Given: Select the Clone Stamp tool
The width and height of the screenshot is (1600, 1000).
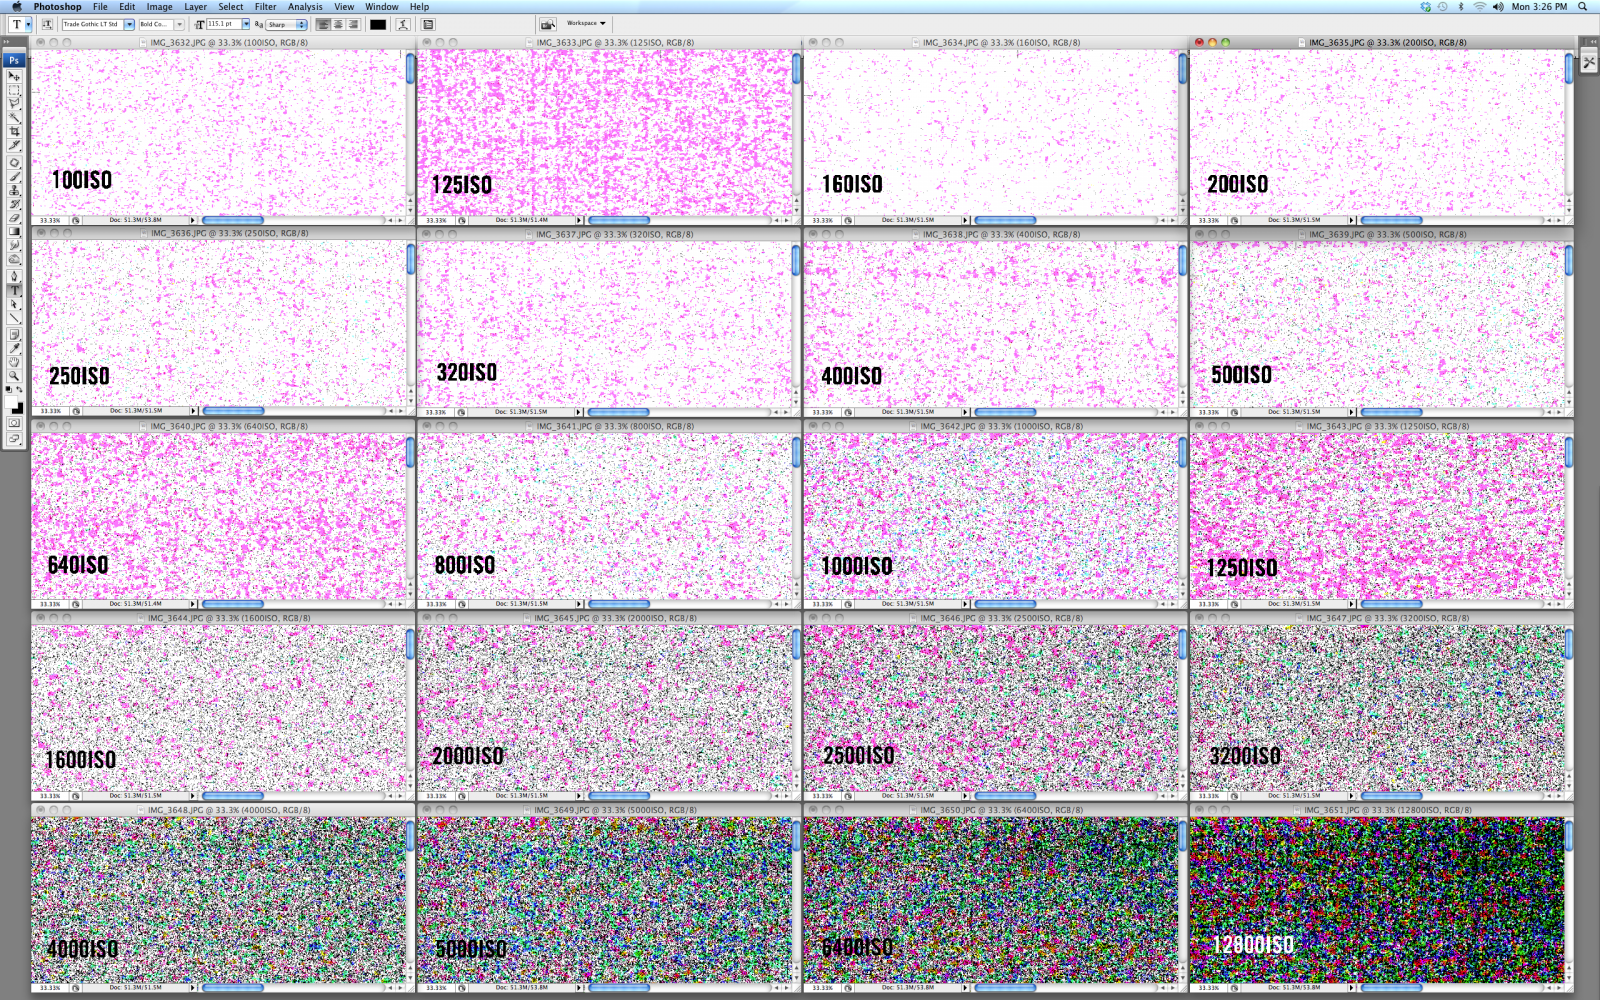Looking at the screenshot, I should tap(15, 190).
